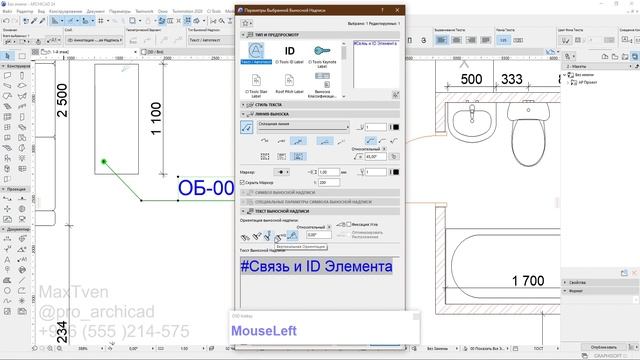Click the leader angle 45,00 field
The image size is (640, 360).
point(375,156)
